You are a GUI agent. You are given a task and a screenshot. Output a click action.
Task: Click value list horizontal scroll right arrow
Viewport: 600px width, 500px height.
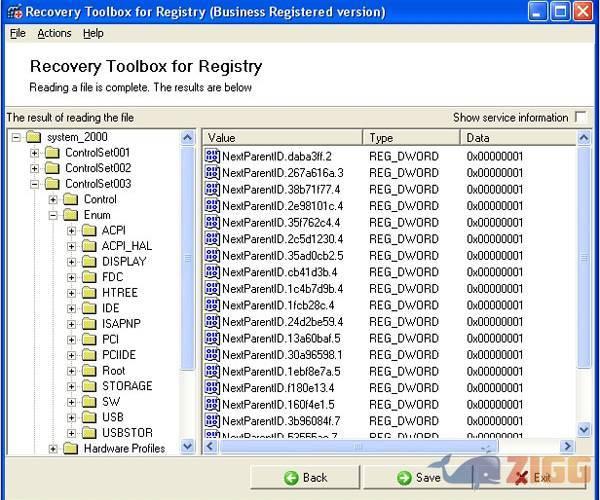click(x=567, y=446)
